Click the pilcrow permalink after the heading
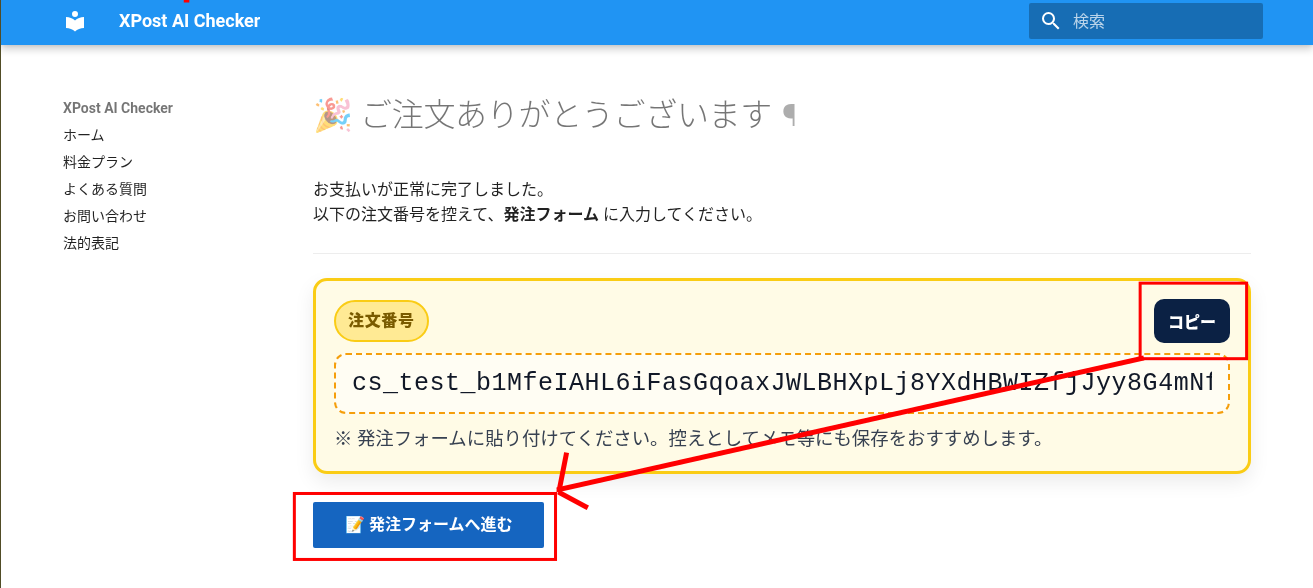 click(790, 115)
